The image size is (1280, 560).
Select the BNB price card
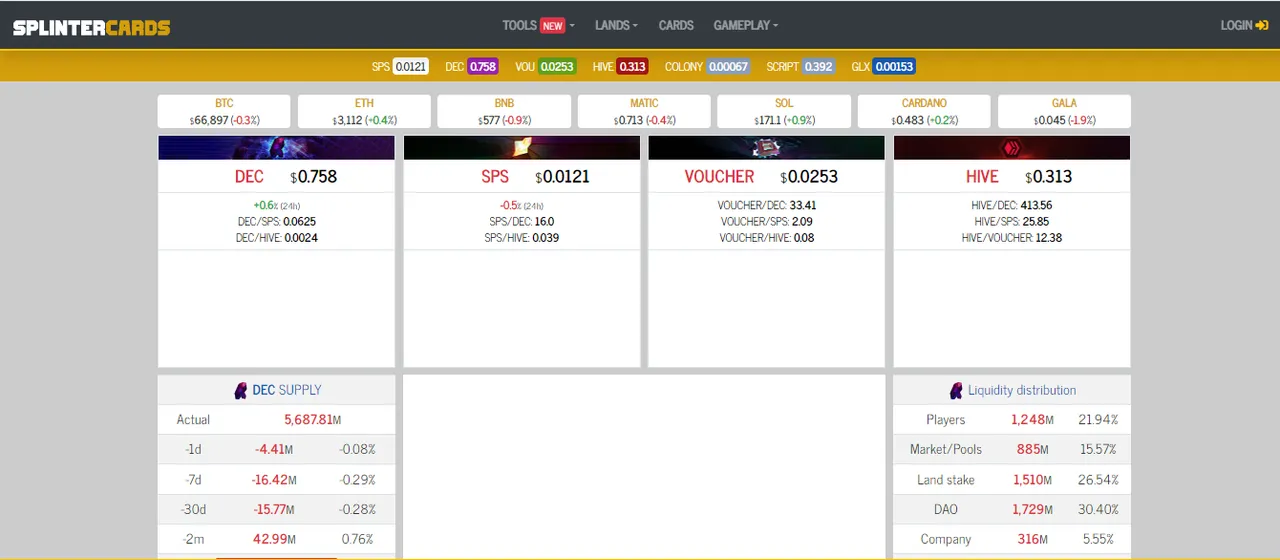504,111
